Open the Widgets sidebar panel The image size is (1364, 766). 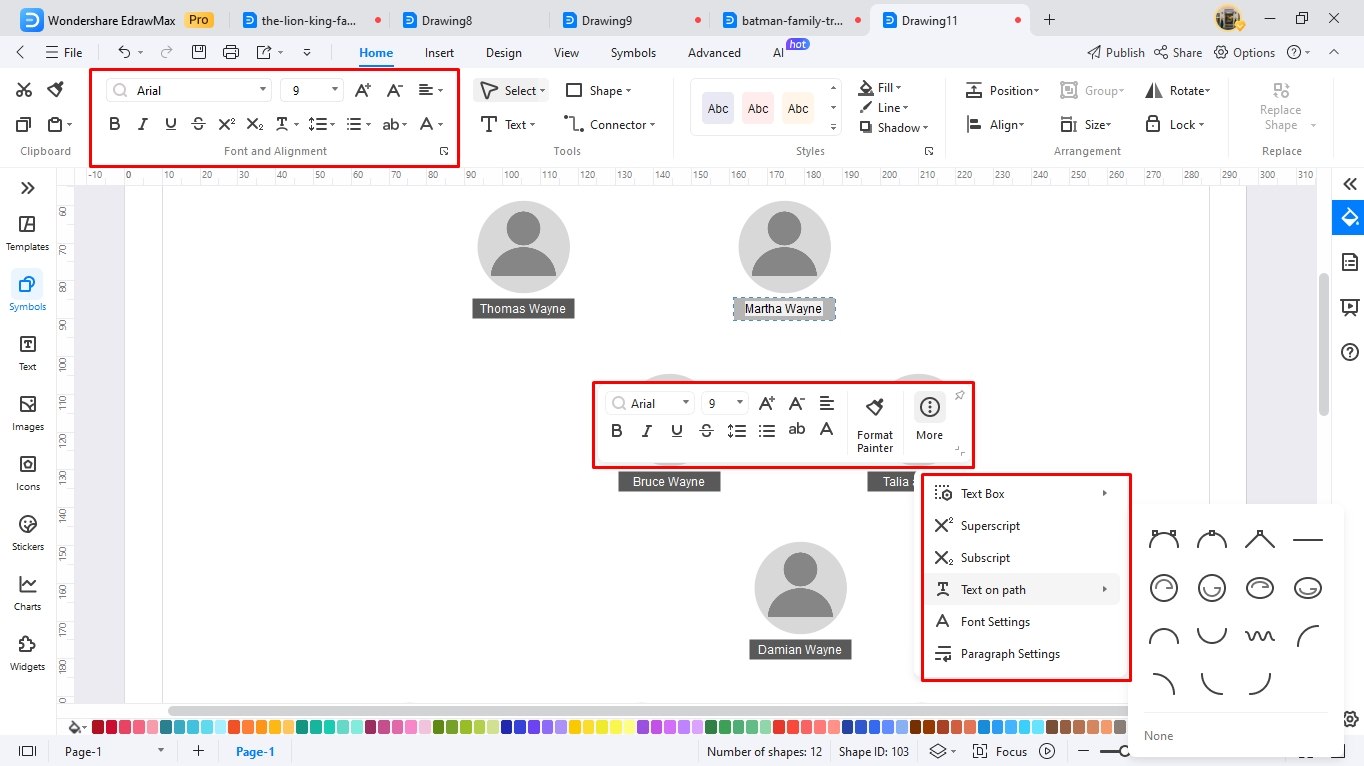tap(27, 653)
